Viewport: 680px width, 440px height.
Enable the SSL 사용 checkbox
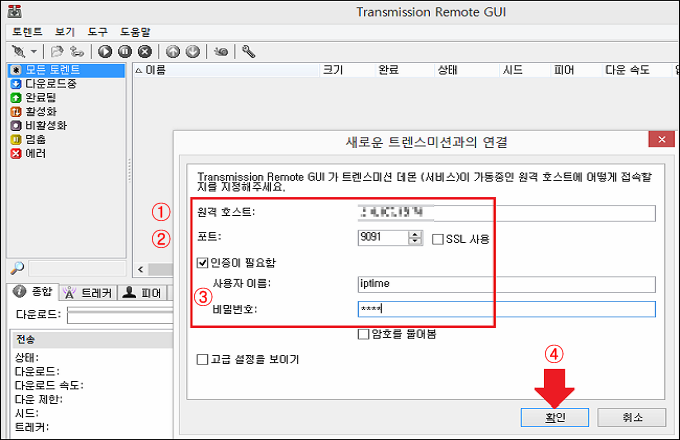coord(438,239)
